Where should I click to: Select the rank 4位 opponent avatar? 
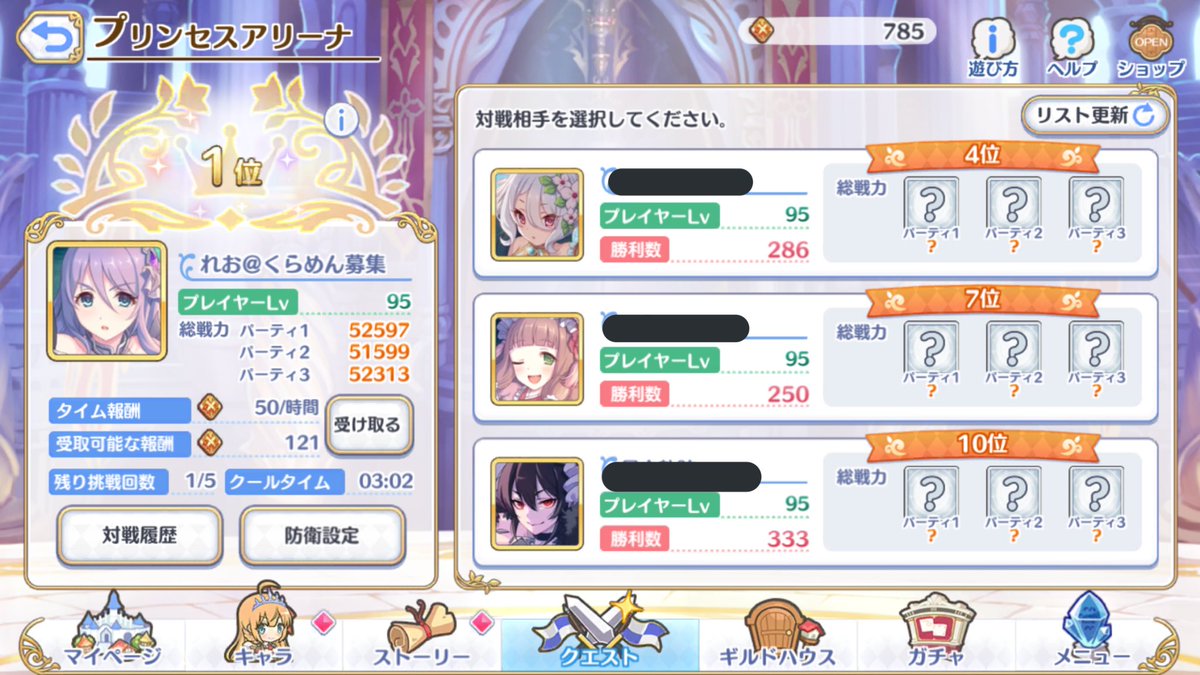click(537, 215)
